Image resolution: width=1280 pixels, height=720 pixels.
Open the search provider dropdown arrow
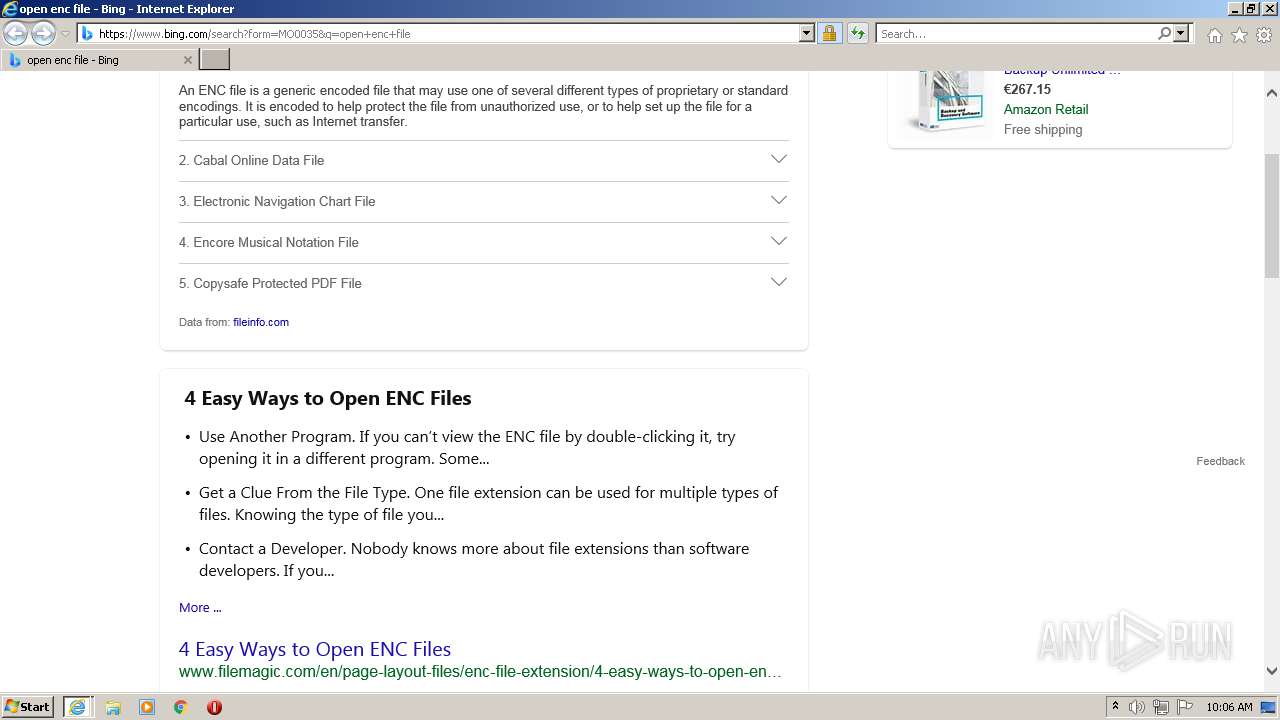pos(1181,33)
